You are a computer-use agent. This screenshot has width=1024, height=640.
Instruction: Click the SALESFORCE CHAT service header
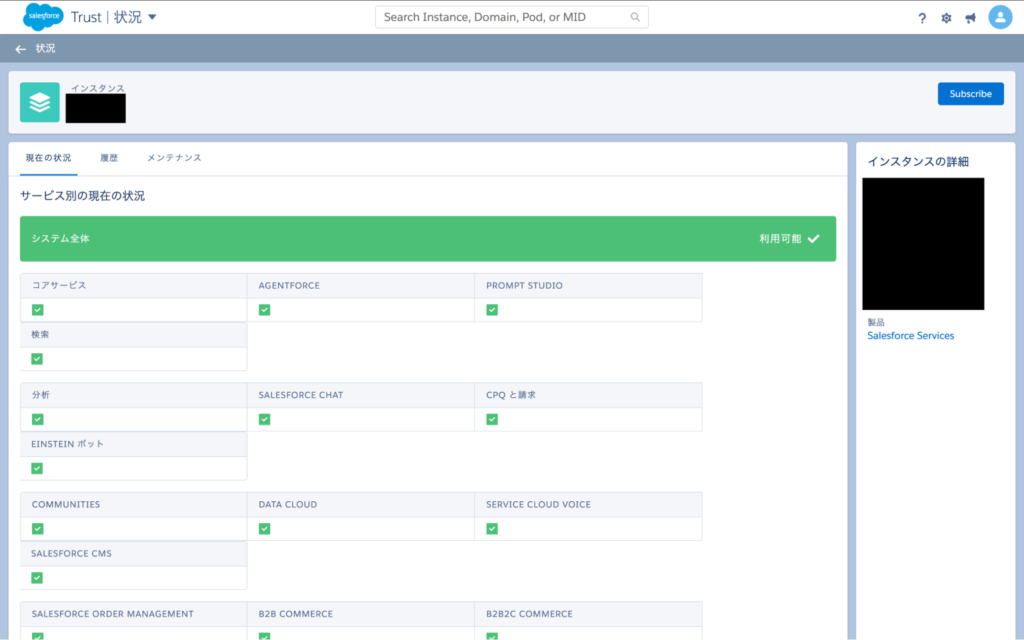(x=361, y=395)
